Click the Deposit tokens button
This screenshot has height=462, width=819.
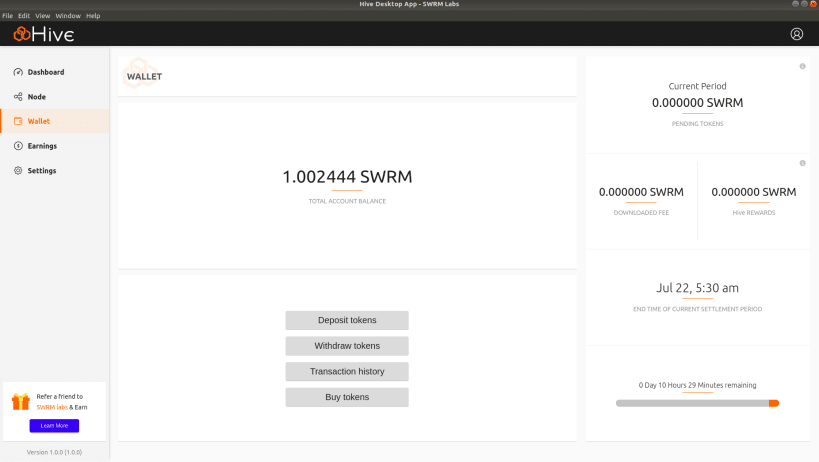click(347, 321)
